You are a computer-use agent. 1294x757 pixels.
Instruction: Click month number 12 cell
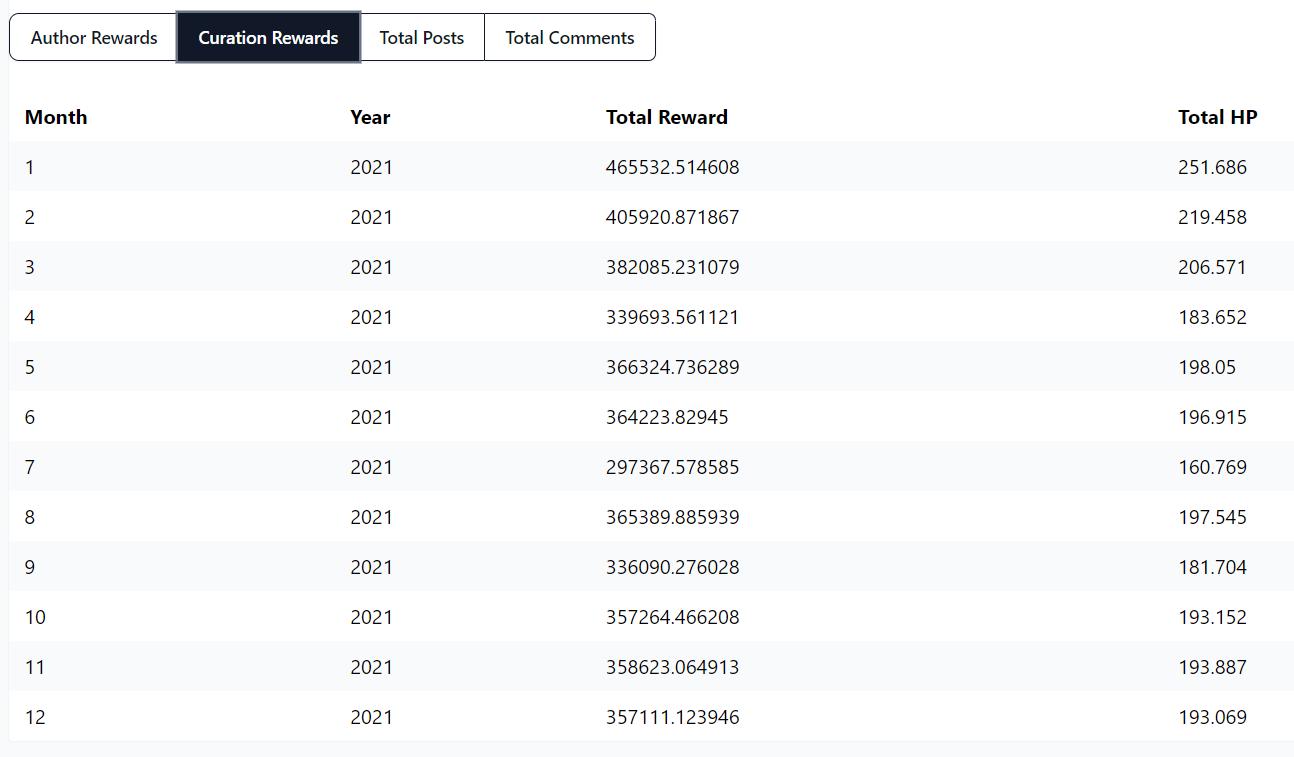[x=35, y=717]
